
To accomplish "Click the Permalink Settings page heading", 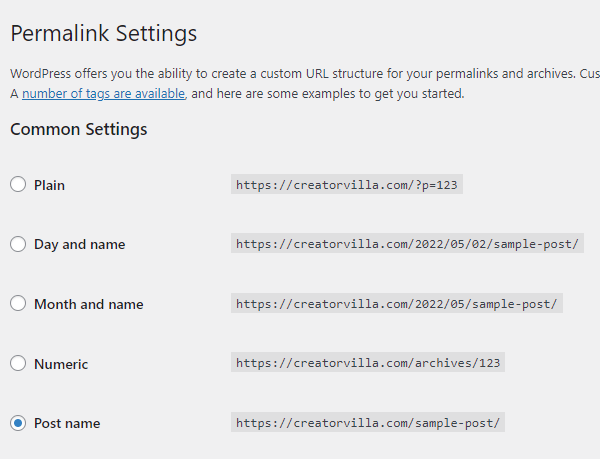I will (104, 33).
